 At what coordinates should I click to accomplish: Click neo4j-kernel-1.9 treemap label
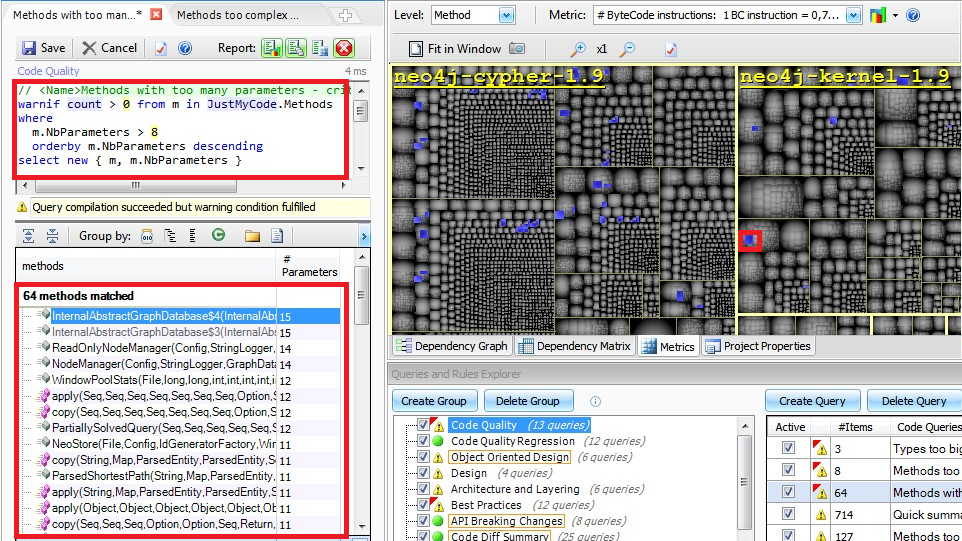point(845,77)
